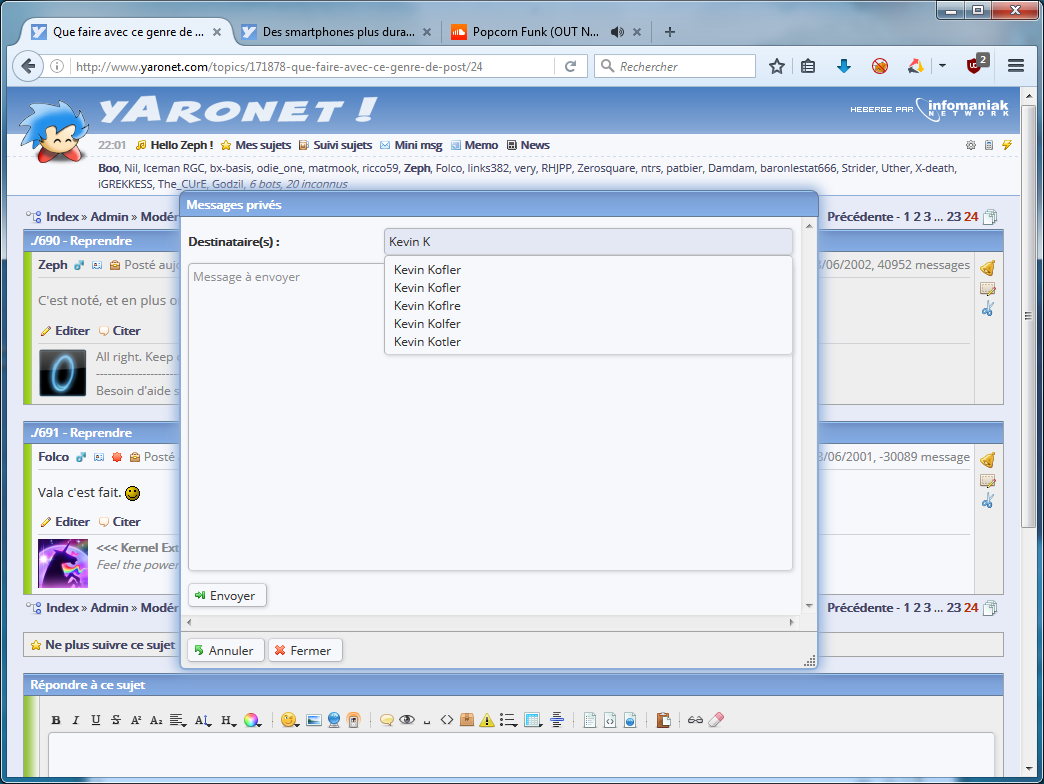Open the smiley picker dropdown in editor

coord(290,720)
